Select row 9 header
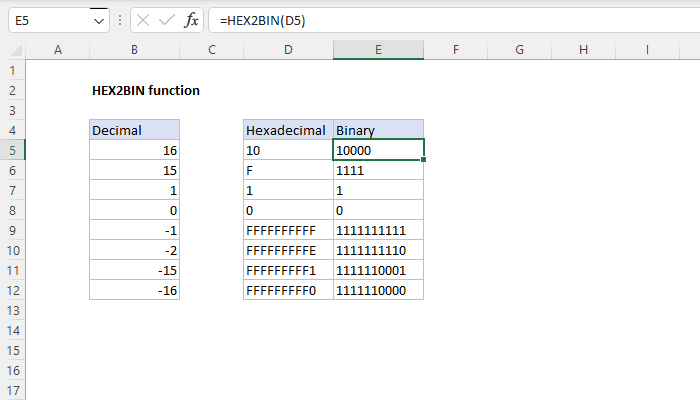This screenshot has height=400, width=700. pos(12,230)
